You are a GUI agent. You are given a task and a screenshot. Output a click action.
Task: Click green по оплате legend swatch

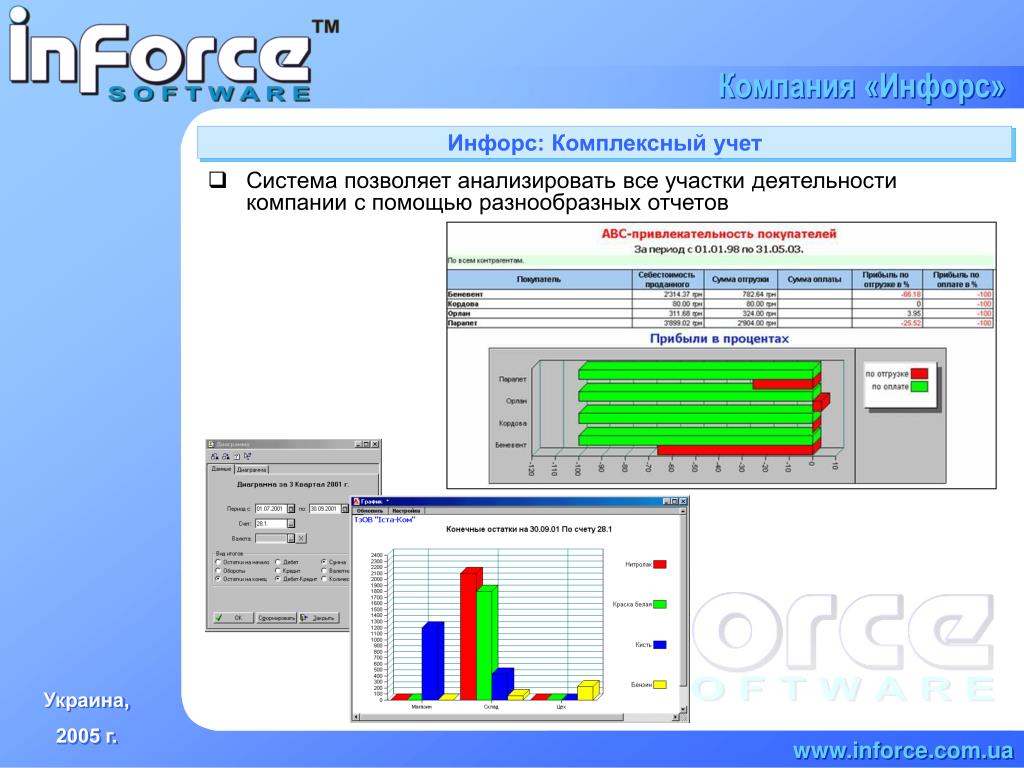coord(920,387)
